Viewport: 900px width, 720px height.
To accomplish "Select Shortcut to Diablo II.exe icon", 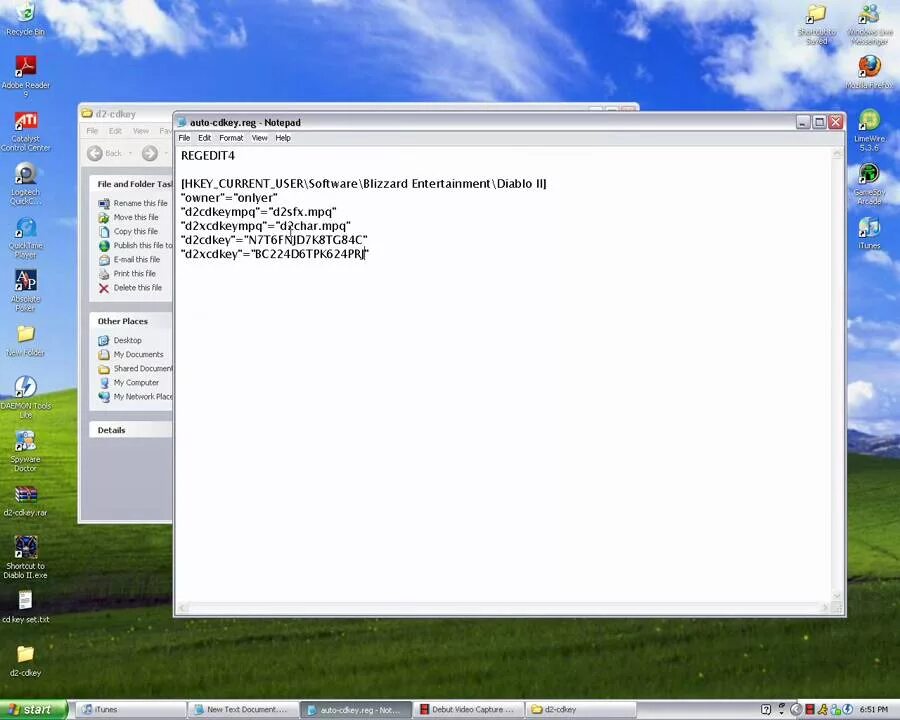I will 25,557.
